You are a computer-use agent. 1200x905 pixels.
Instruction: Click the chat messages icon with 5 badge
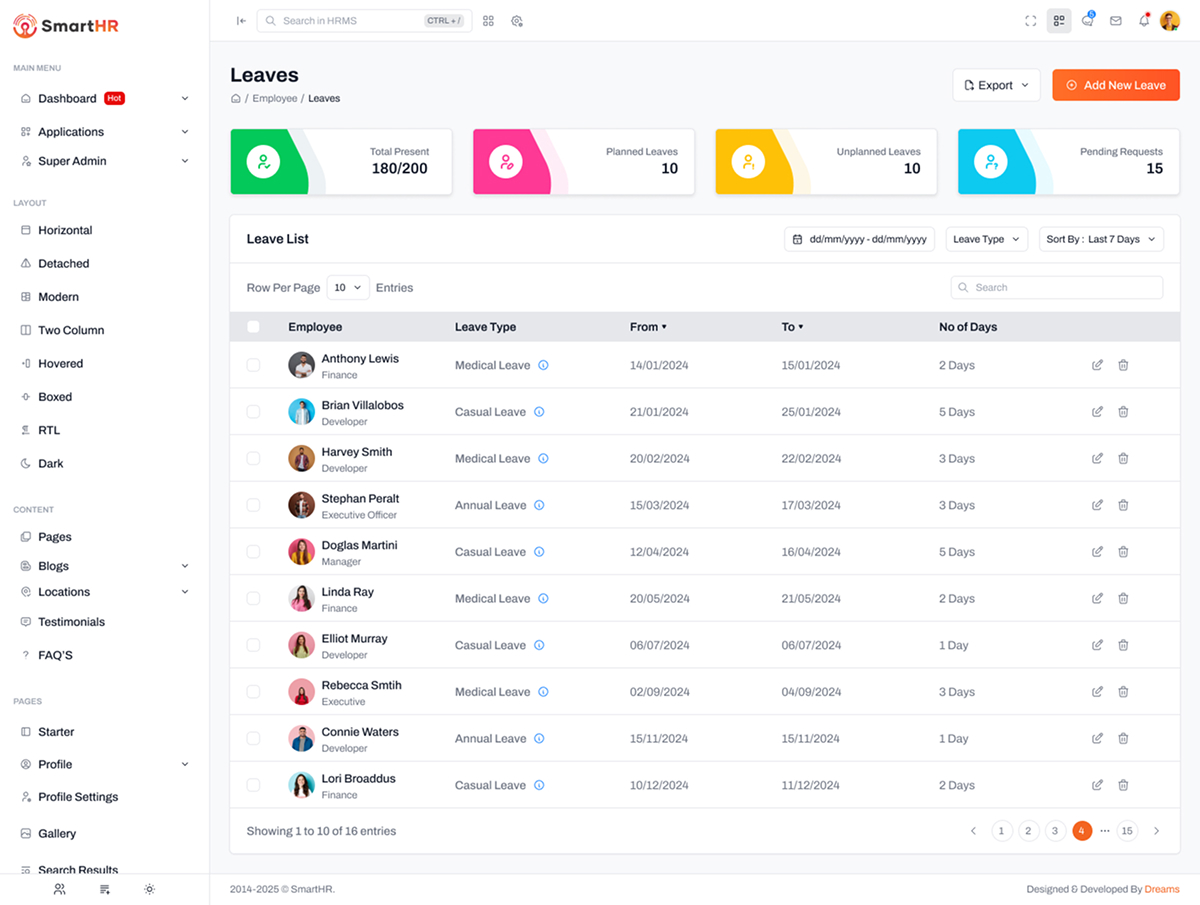1088,20
